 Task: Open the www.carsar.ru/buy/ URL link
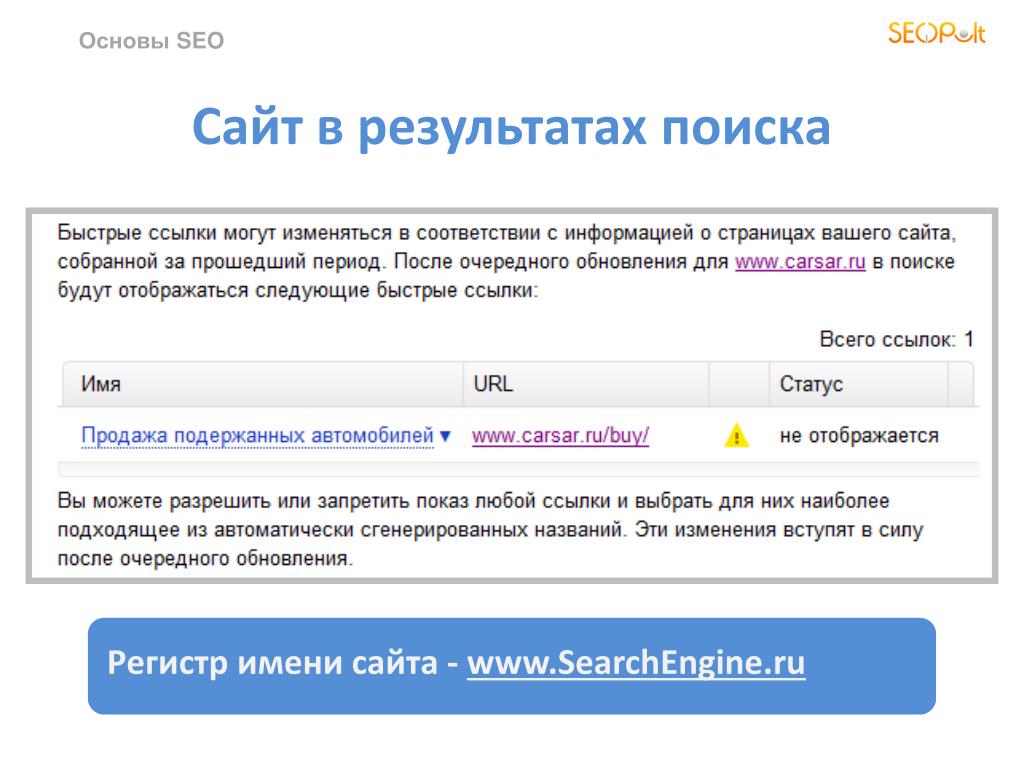[x=560, y=435]
